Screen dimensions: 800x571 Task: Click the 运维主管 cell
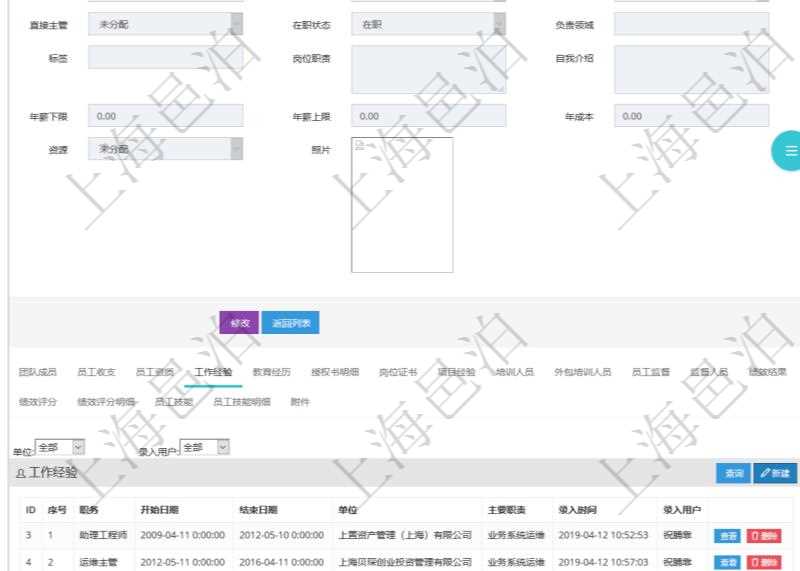click(98, 562)
